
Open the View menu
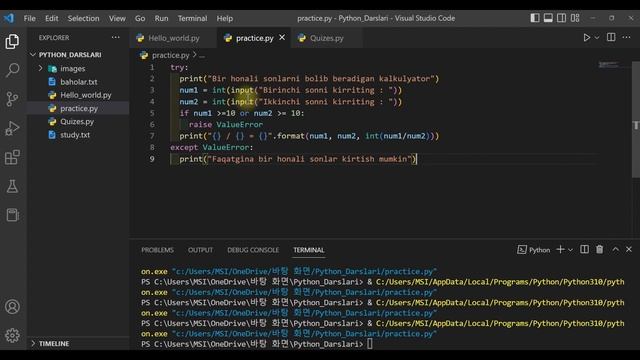click(x=117, y=18)
